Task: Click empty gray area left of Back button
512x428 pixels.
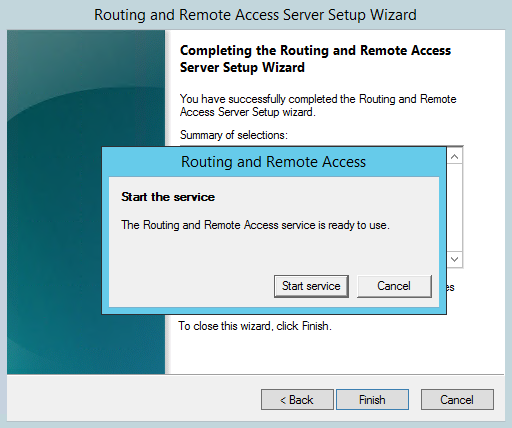Action: 133,399
